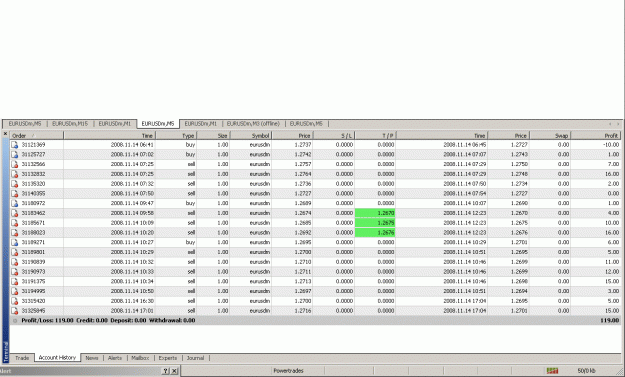
Task: Click the 12.00 profit value
Action: 612,271
